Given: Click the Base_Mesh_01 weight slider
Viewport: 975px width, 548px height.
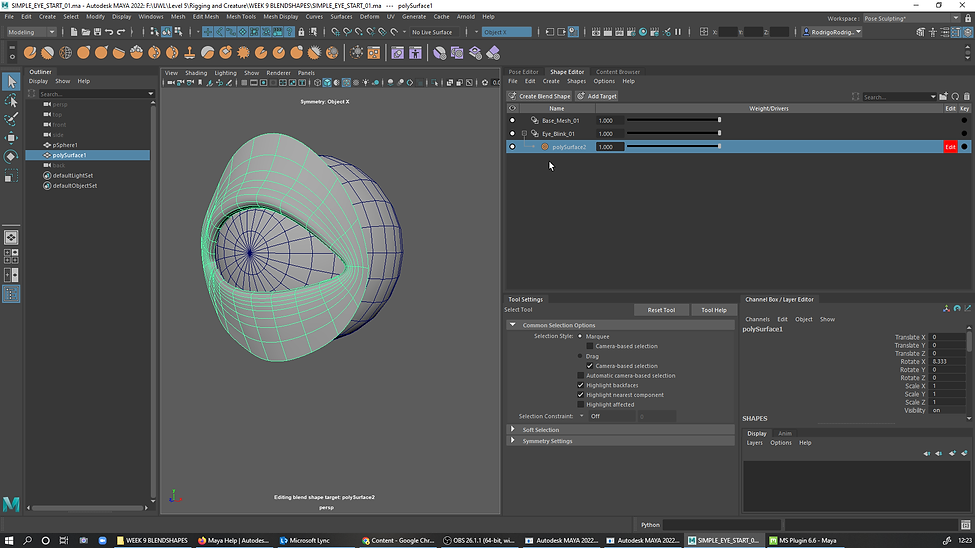Looking at the screenshot, I should (x=673, y=120).
